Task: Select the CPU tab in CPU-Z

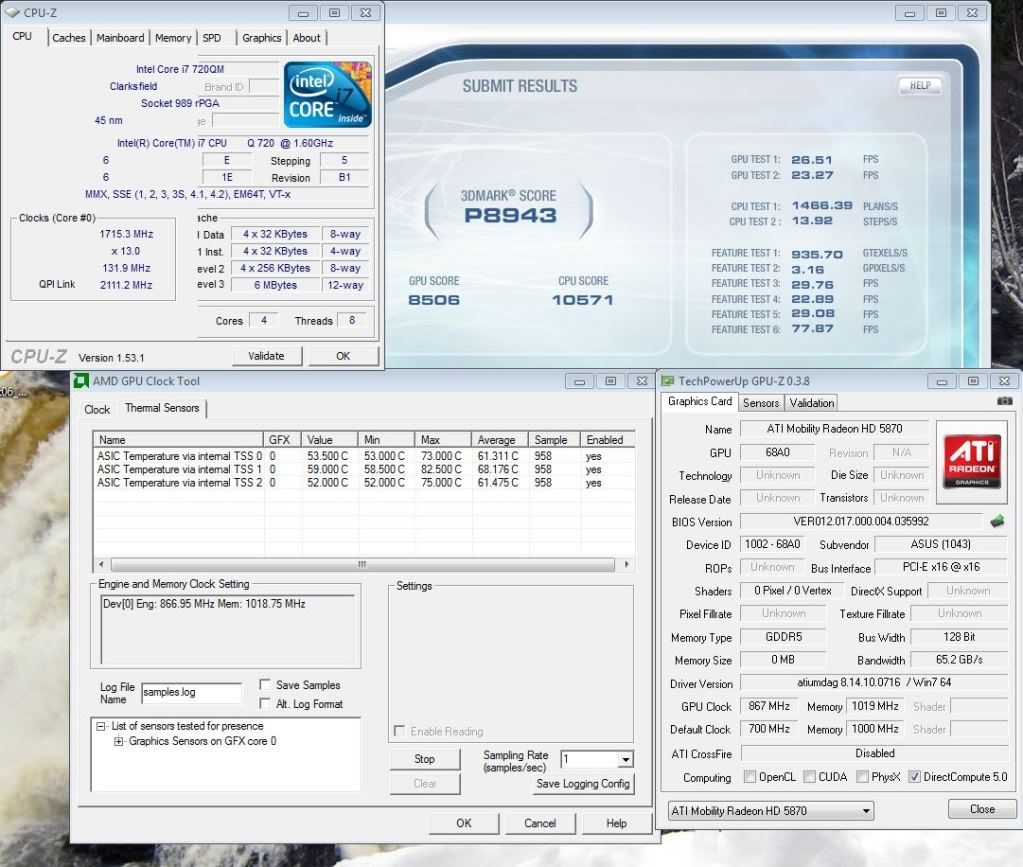Action: pyautogui.click(x=22, y=37)
